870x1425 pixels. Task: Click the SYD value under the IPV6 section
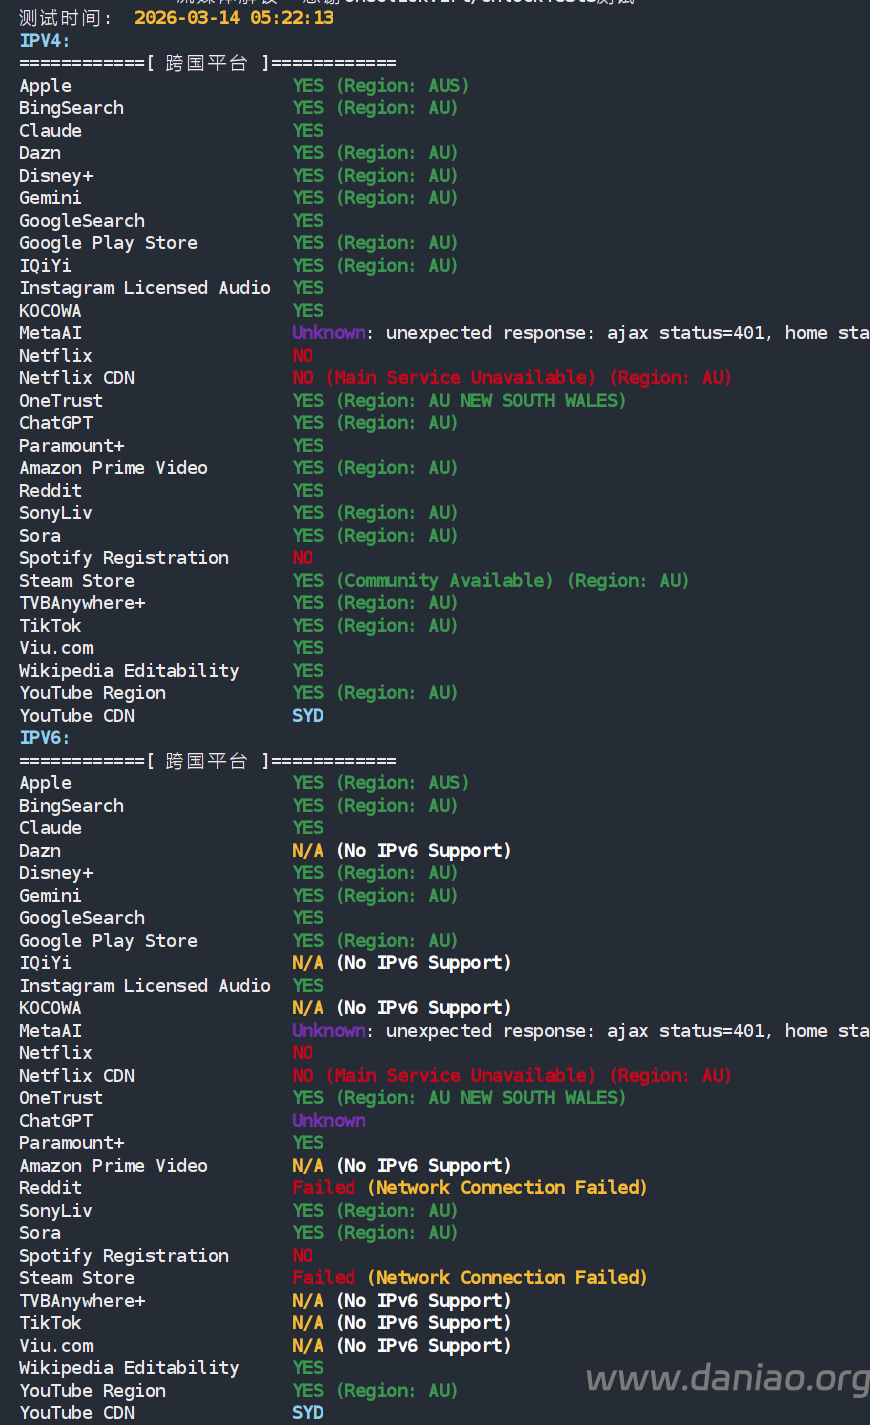(x=307, y=1413)
